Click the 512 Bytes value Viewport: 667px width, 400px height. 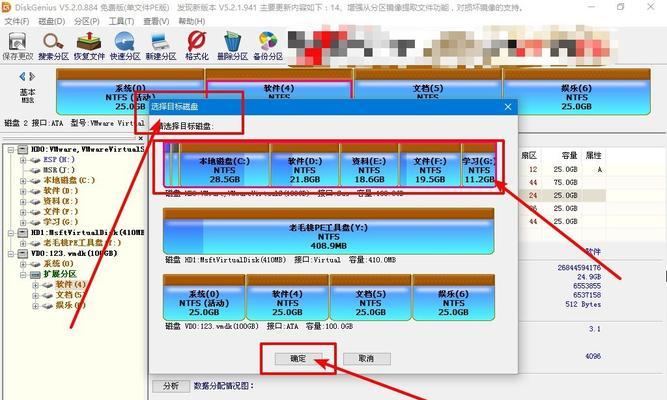(x=583, y=304)
